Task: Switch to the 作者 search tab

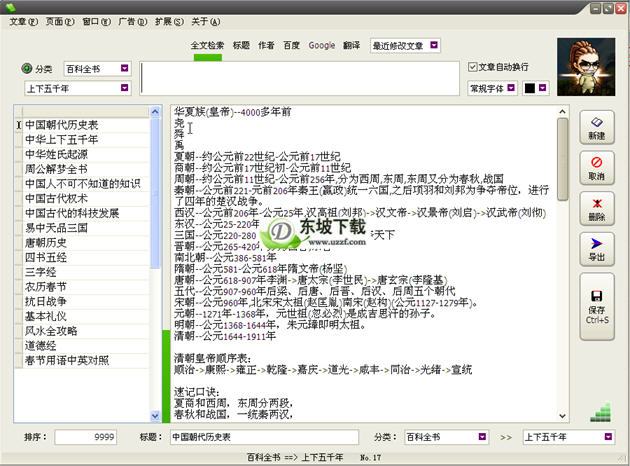Action: 266,45
